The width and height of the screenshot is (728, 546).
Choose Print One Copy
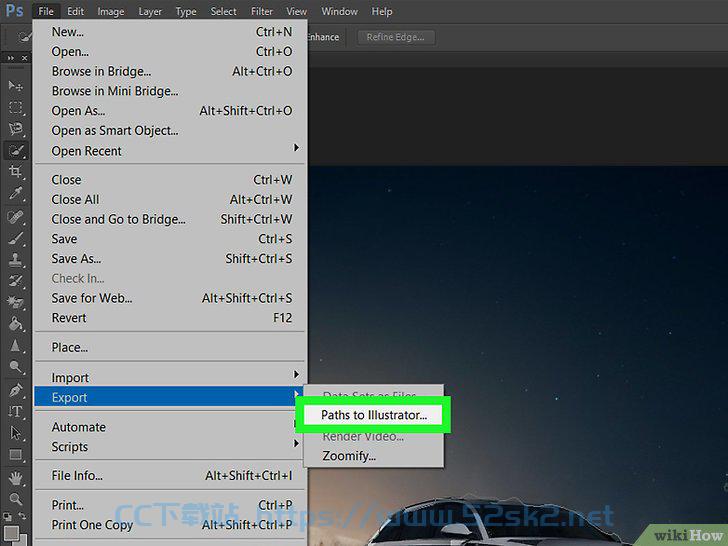(x=170, y=525)
